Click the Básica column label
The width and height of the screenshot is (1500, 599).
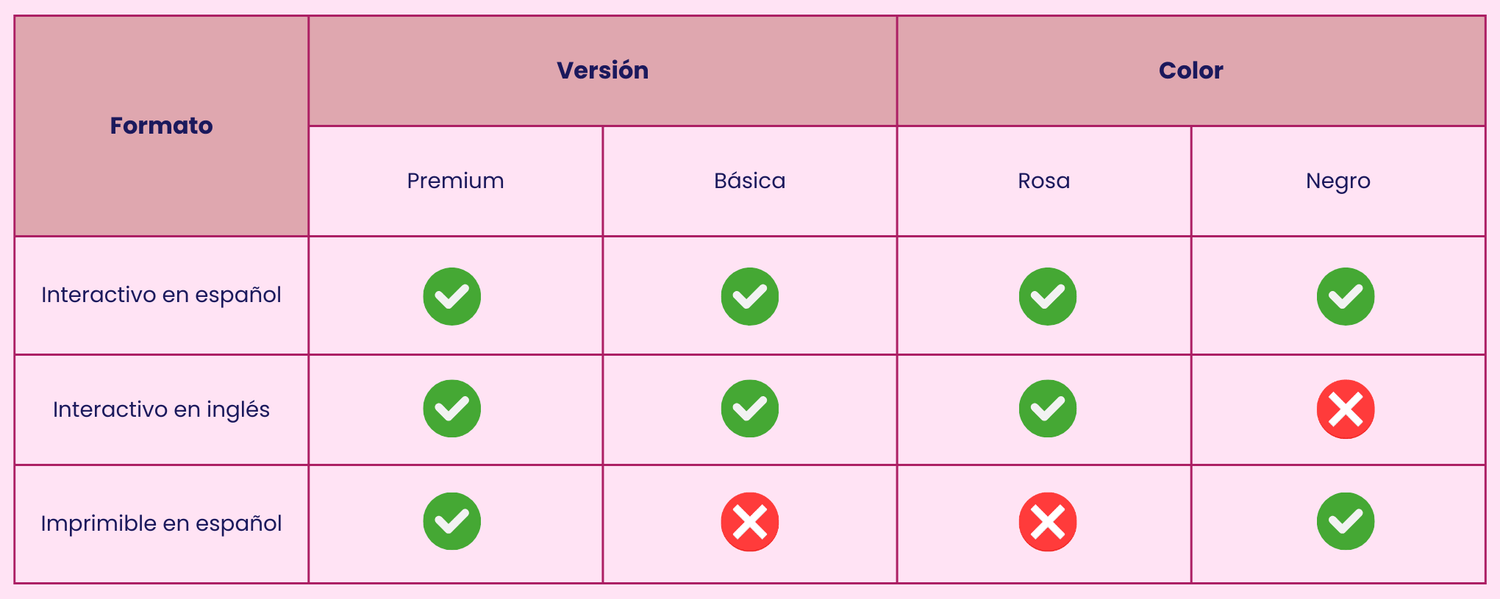(750, 181)
